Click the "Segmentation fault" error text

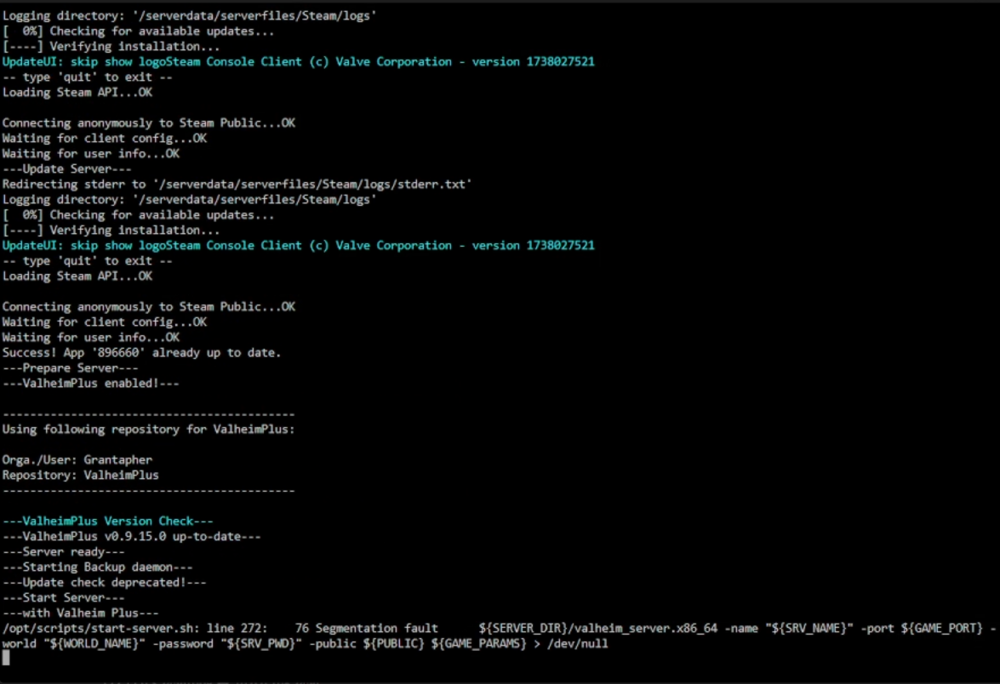[x=376, y=629]
